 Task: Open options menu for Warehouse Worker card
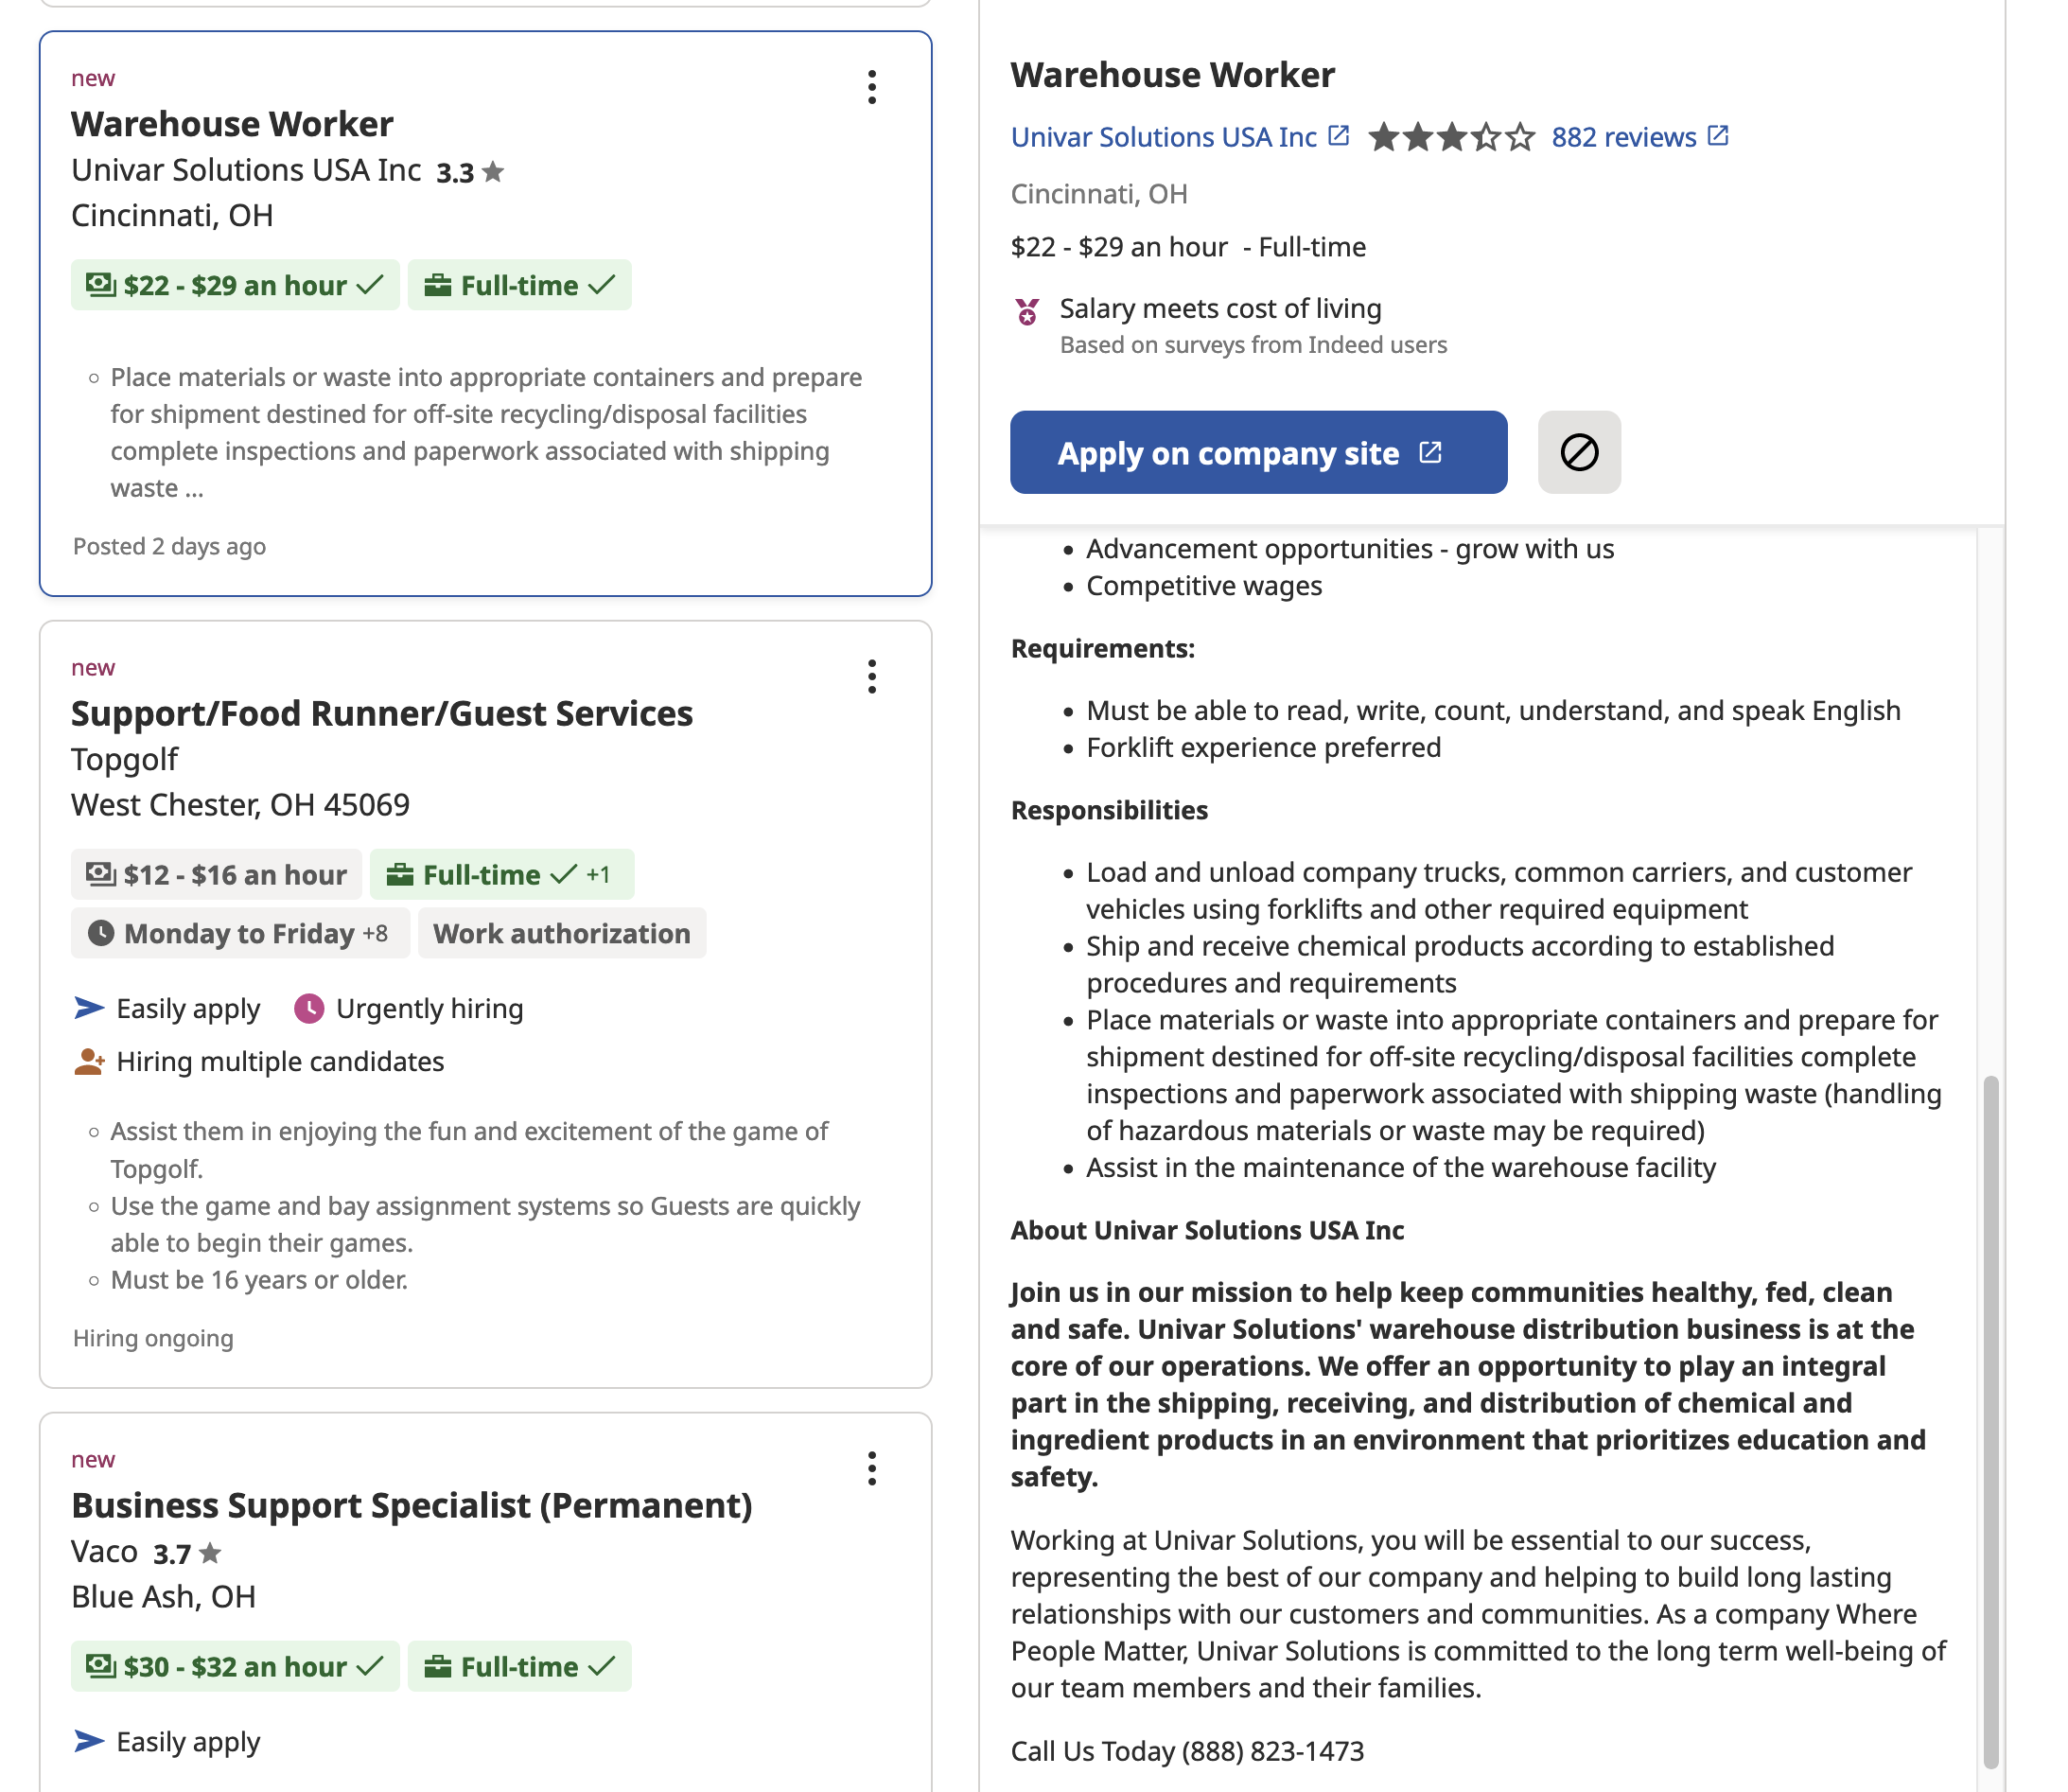872,87
